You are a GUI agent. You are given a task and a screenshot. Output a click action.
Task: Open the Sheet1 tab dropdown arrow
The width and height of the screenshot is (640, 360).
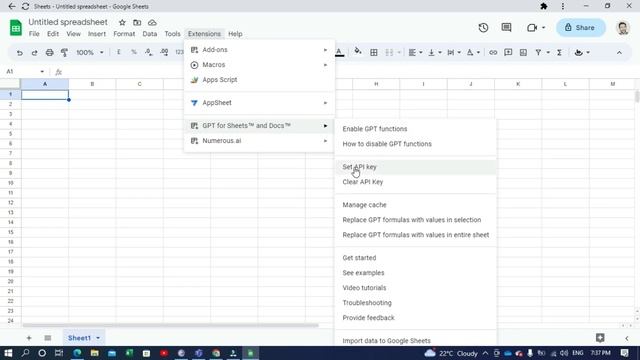point(98,338)
